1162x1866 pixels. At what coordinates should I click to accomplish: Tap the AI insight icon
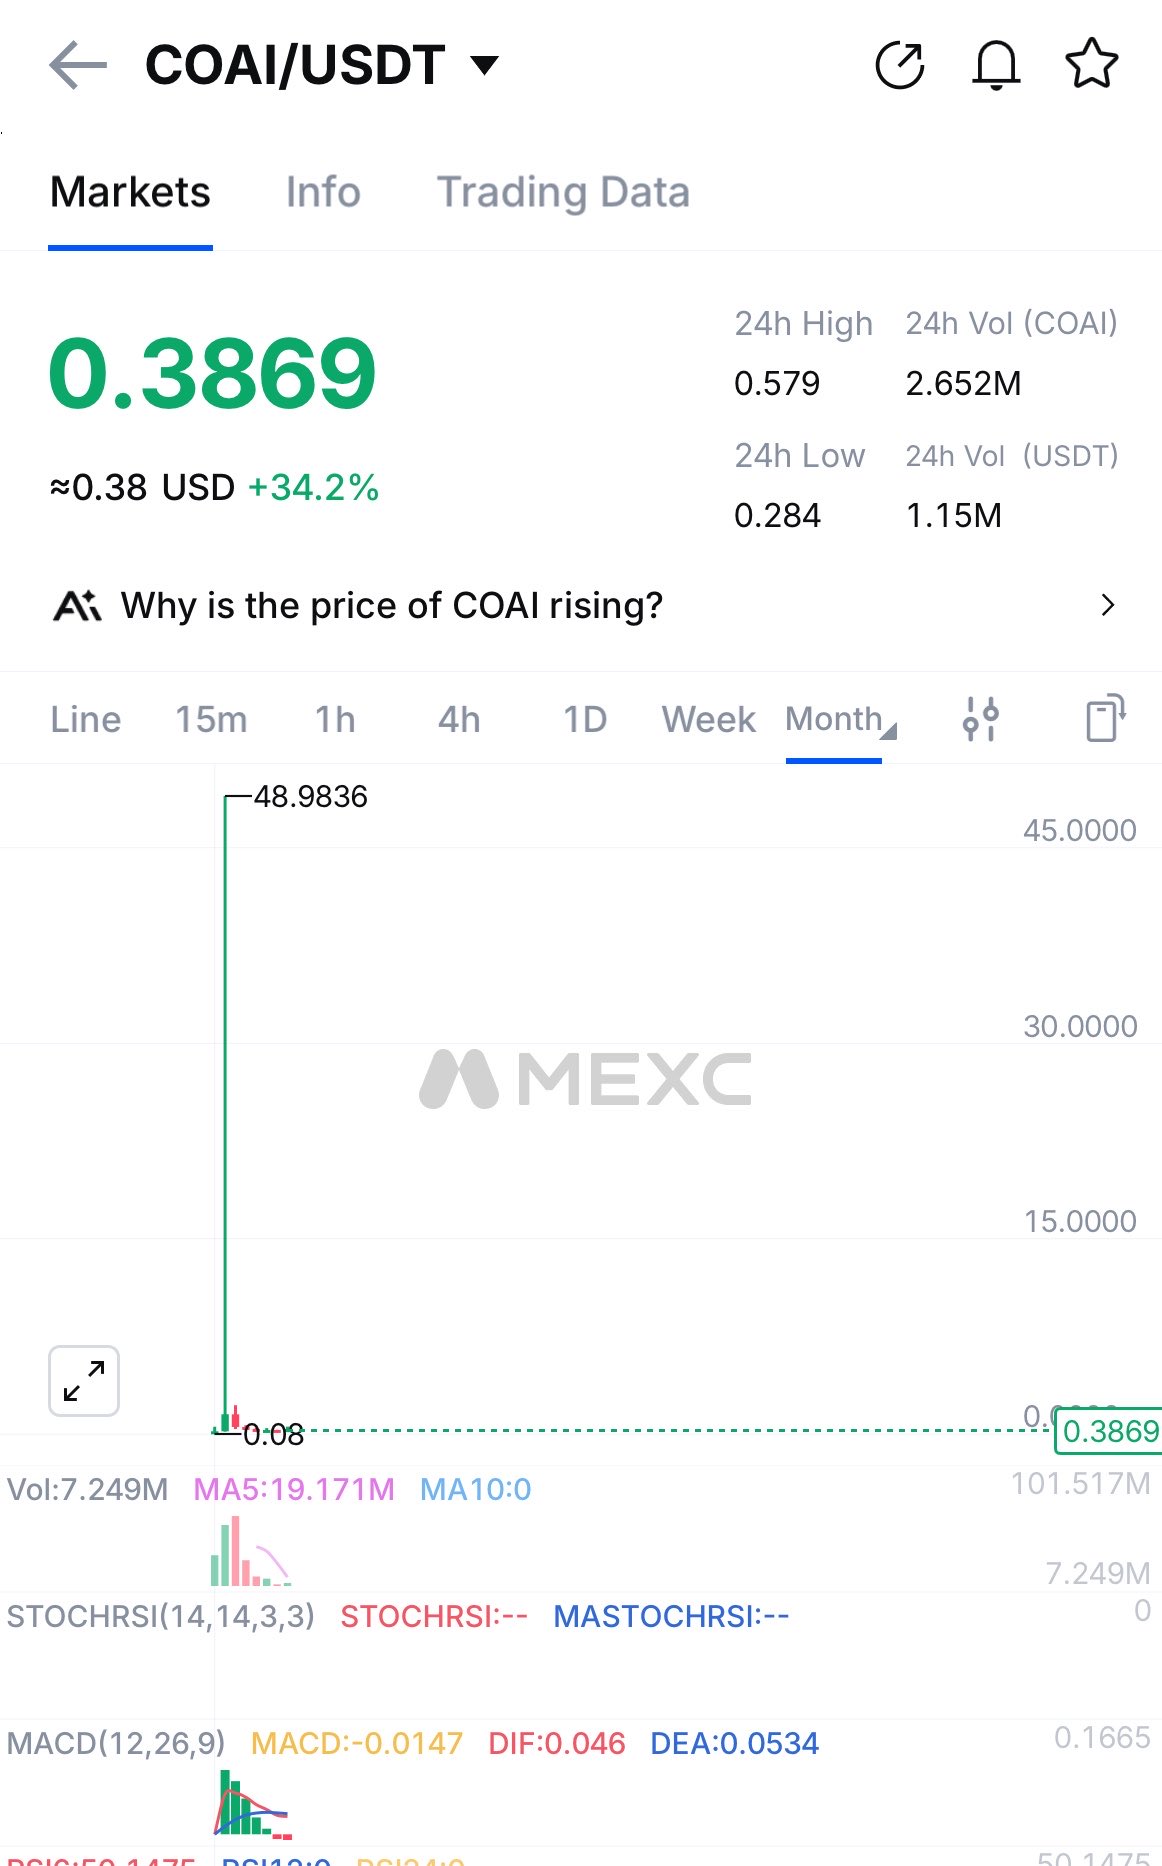77,606
